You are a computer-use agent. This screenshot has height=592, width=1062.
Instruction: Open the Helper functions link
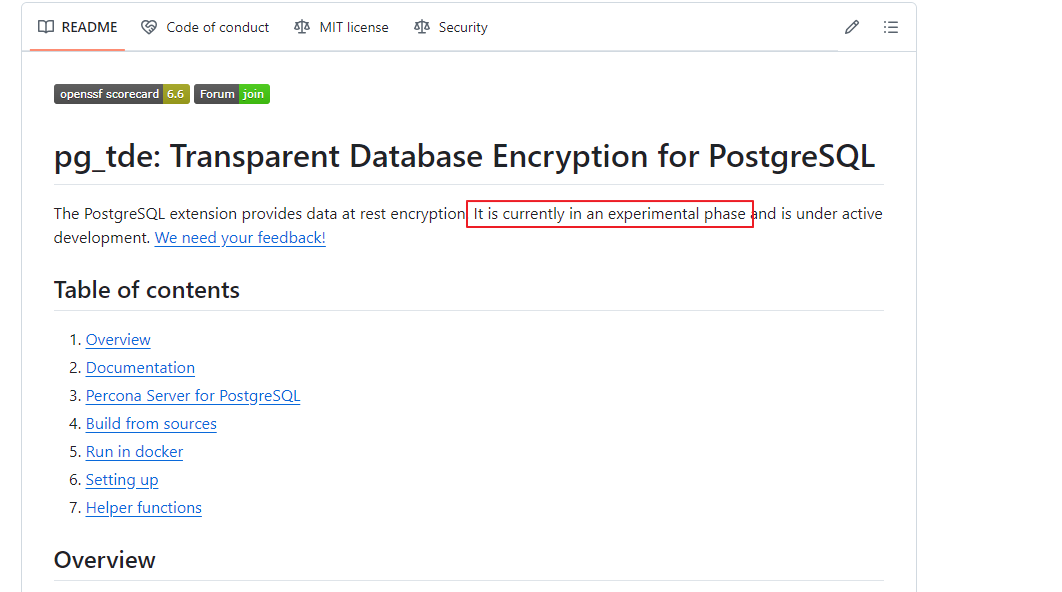pyautogui.click(x=144, y=508)
